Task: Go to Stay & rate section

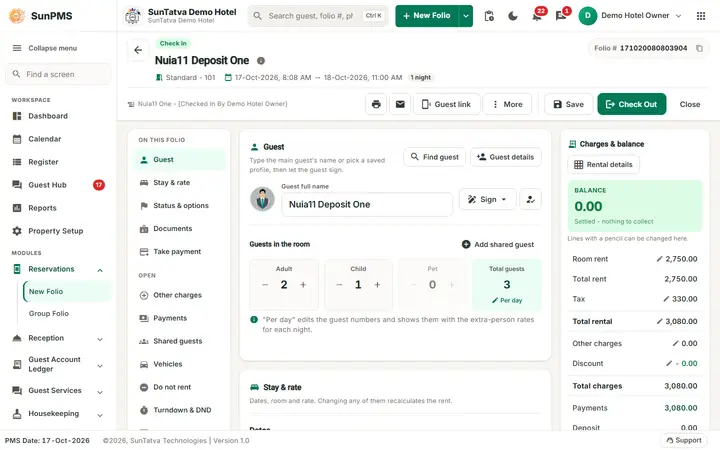Action: [x=179, y=183]
